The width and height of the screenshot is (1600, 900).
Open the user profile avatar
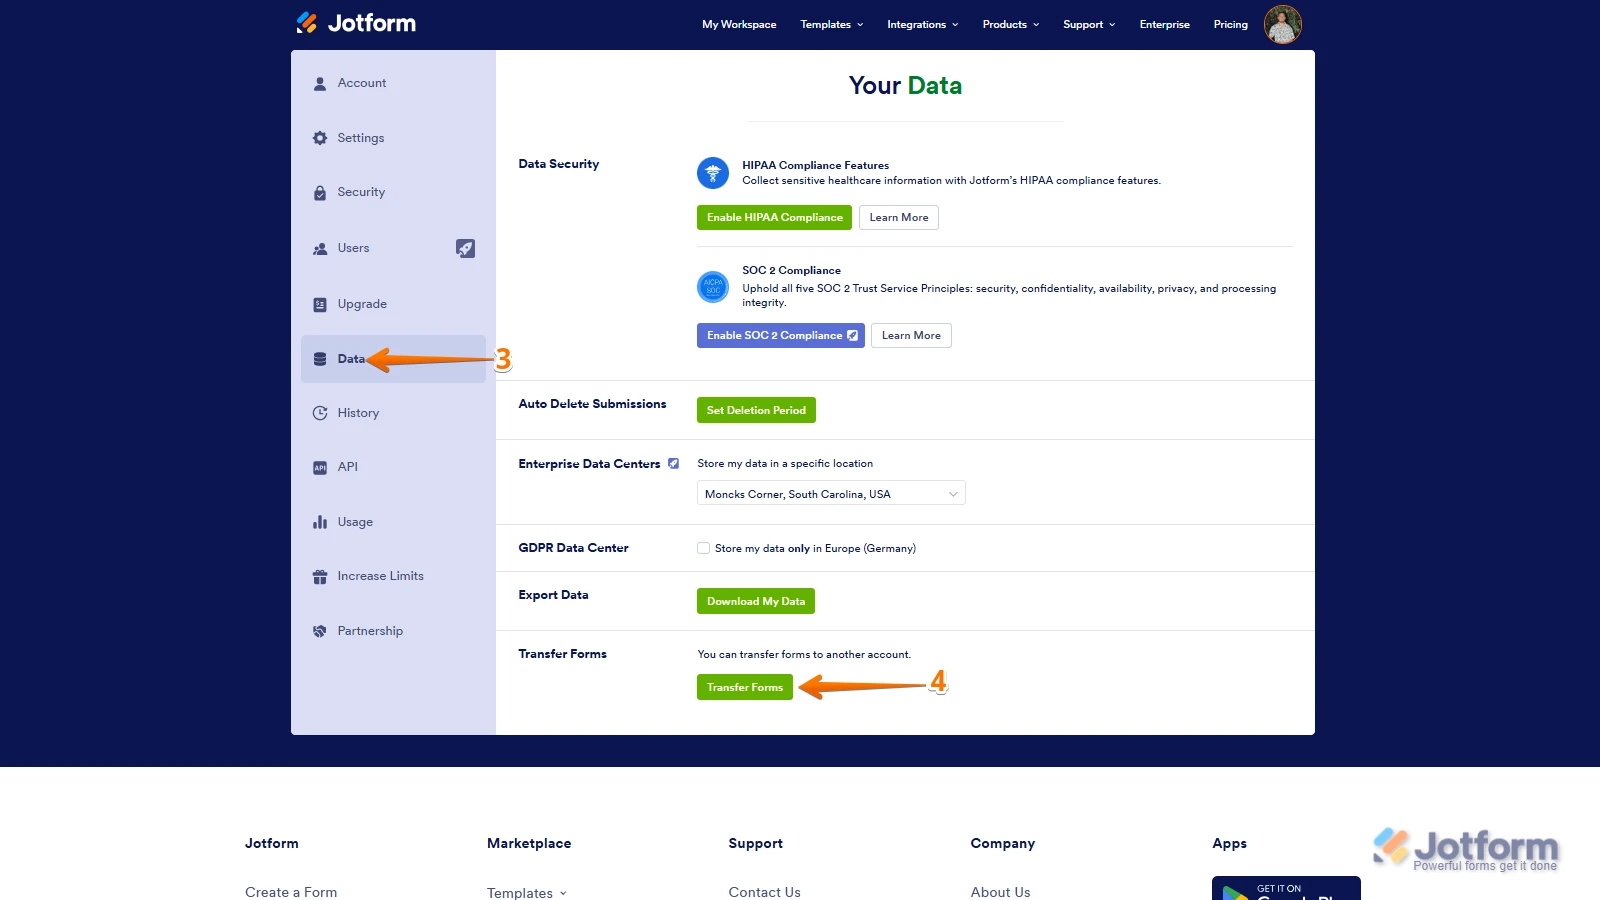pos(1282,24)
